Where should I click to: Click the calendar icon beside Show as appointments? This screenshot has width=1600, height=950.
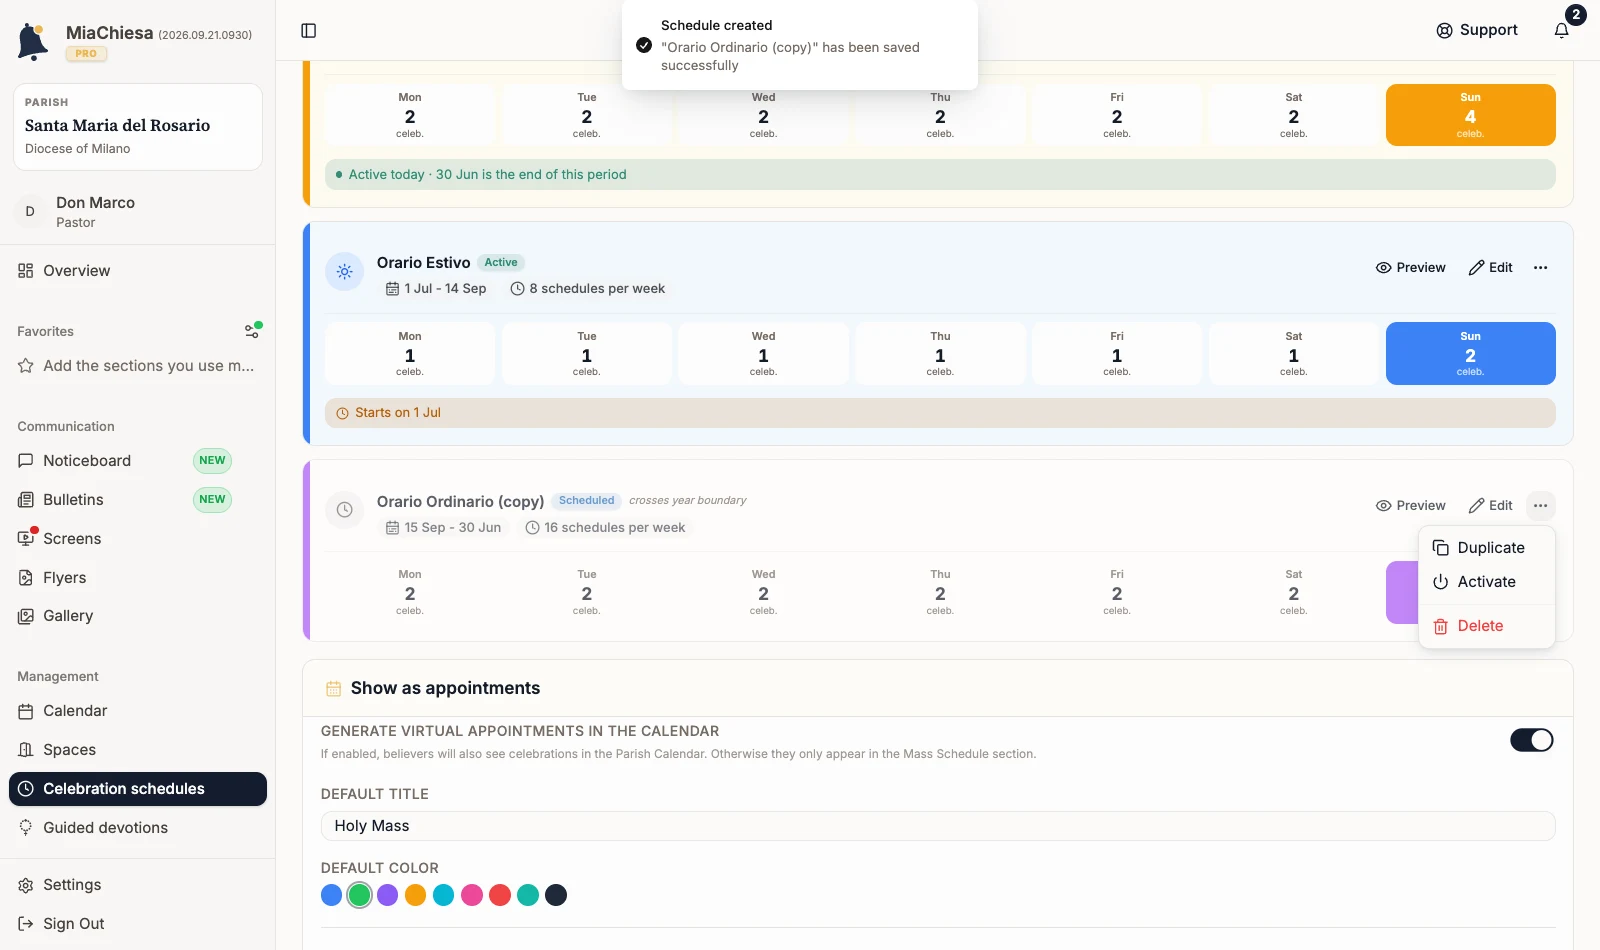(x=333, y=689)
